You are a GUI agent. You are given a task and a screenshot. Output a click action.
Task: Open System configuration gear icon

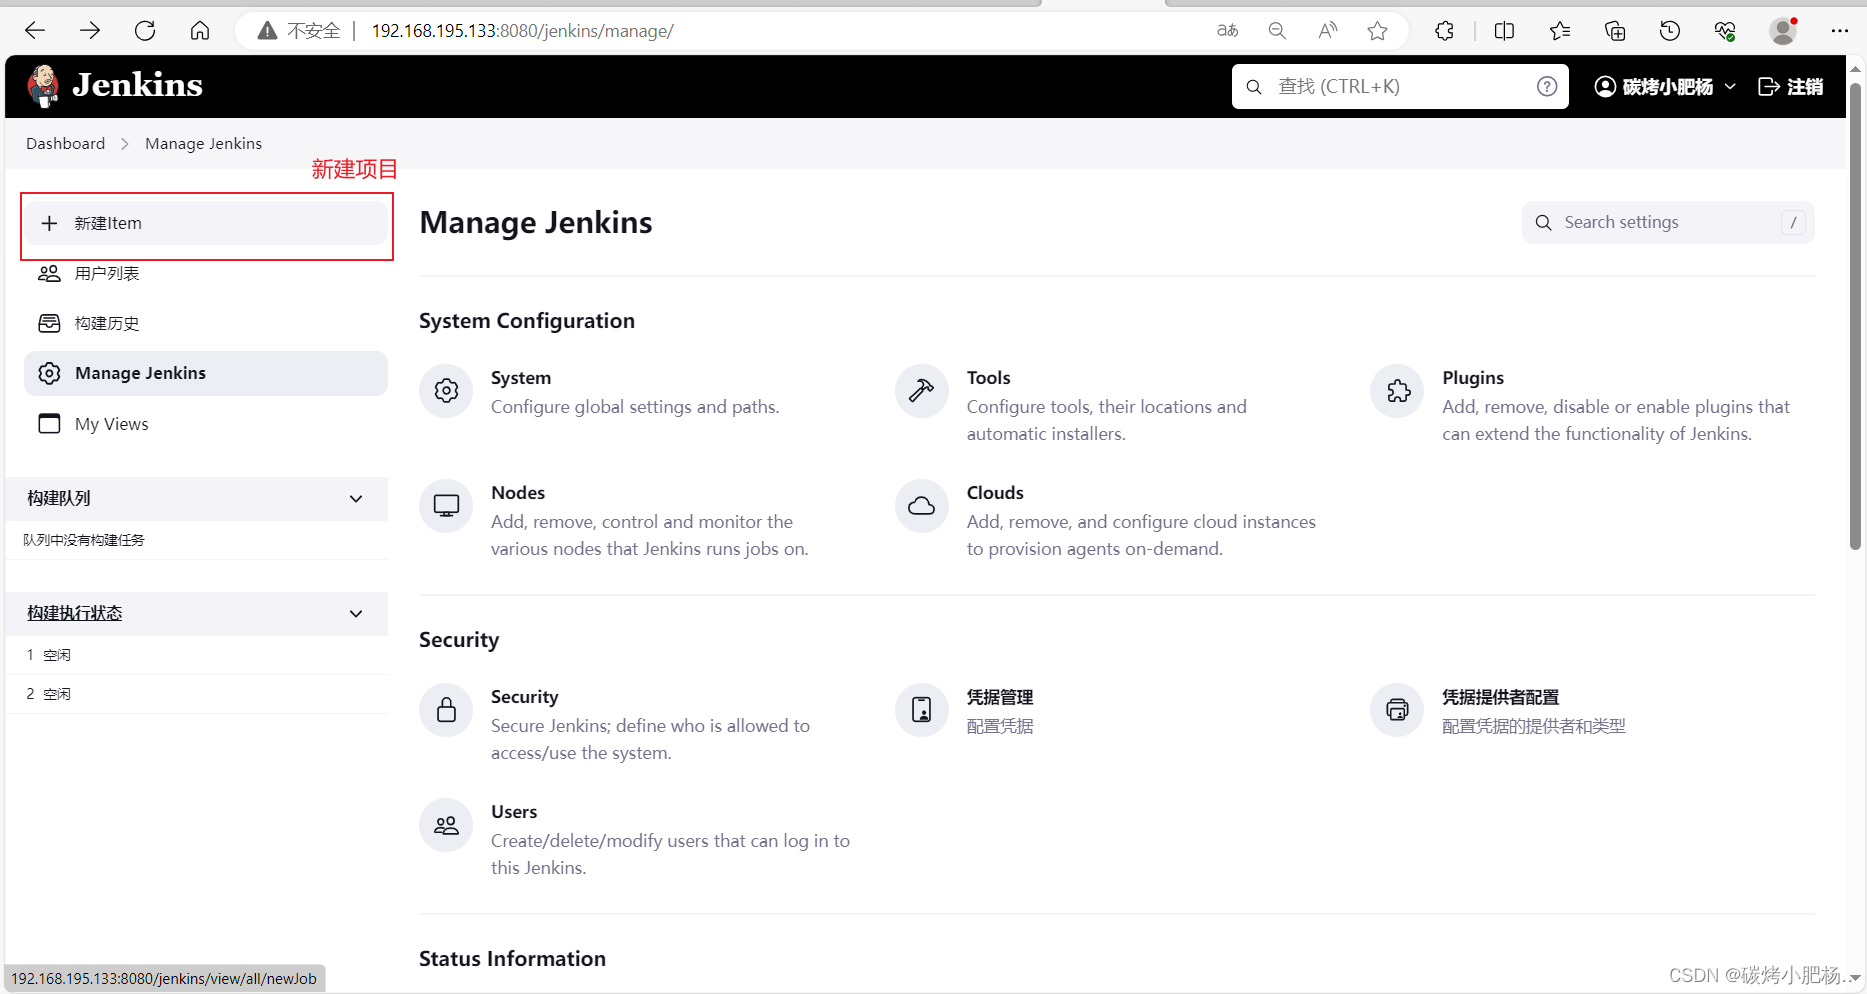[446, 391]
